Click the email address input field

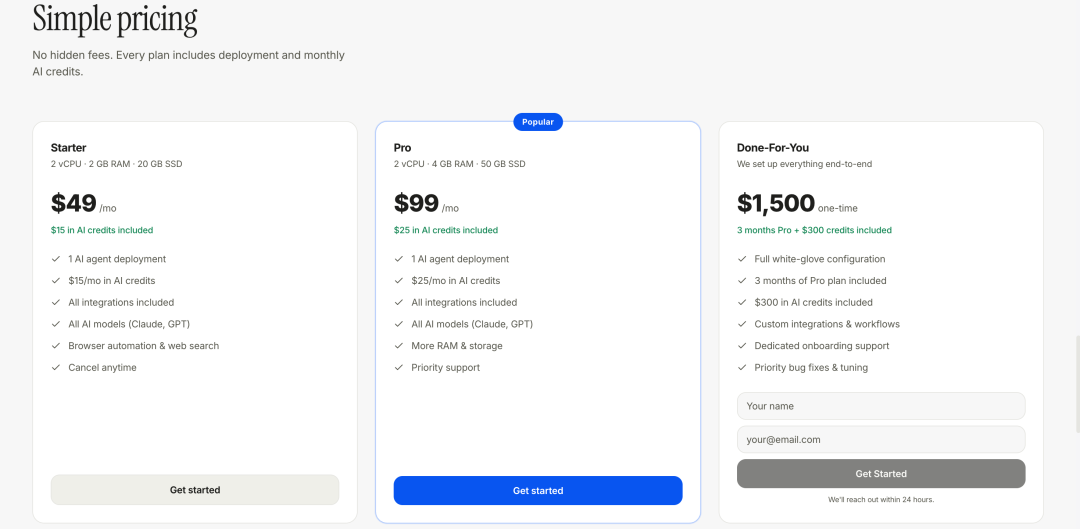881,439
